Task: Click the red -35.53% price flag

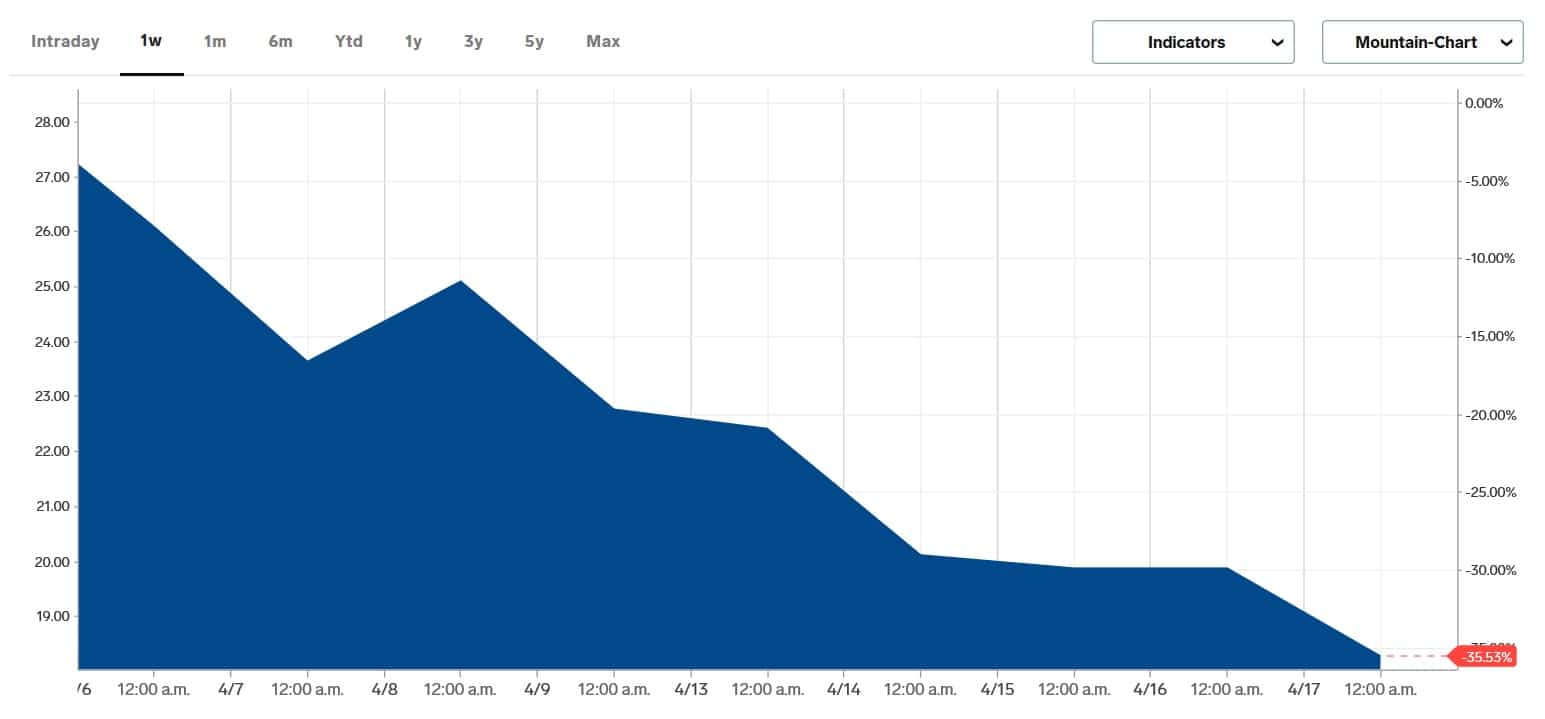Action: (1486, 657)
